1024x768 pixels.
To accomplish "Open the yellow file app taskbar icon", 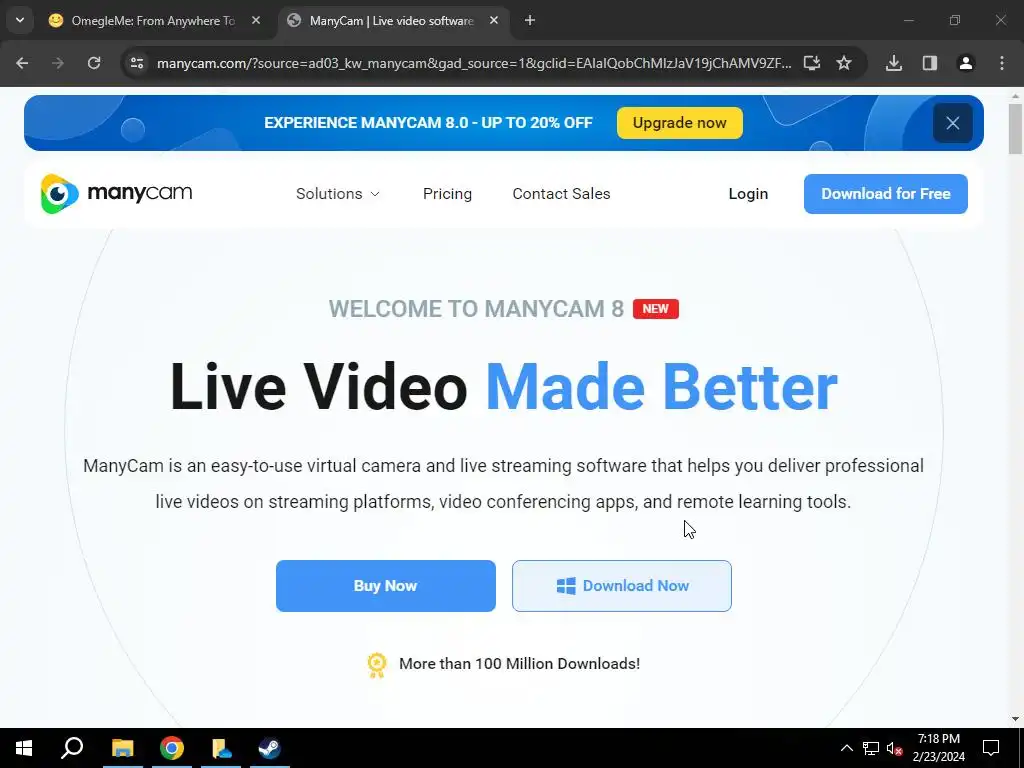I will coord(221,748).
